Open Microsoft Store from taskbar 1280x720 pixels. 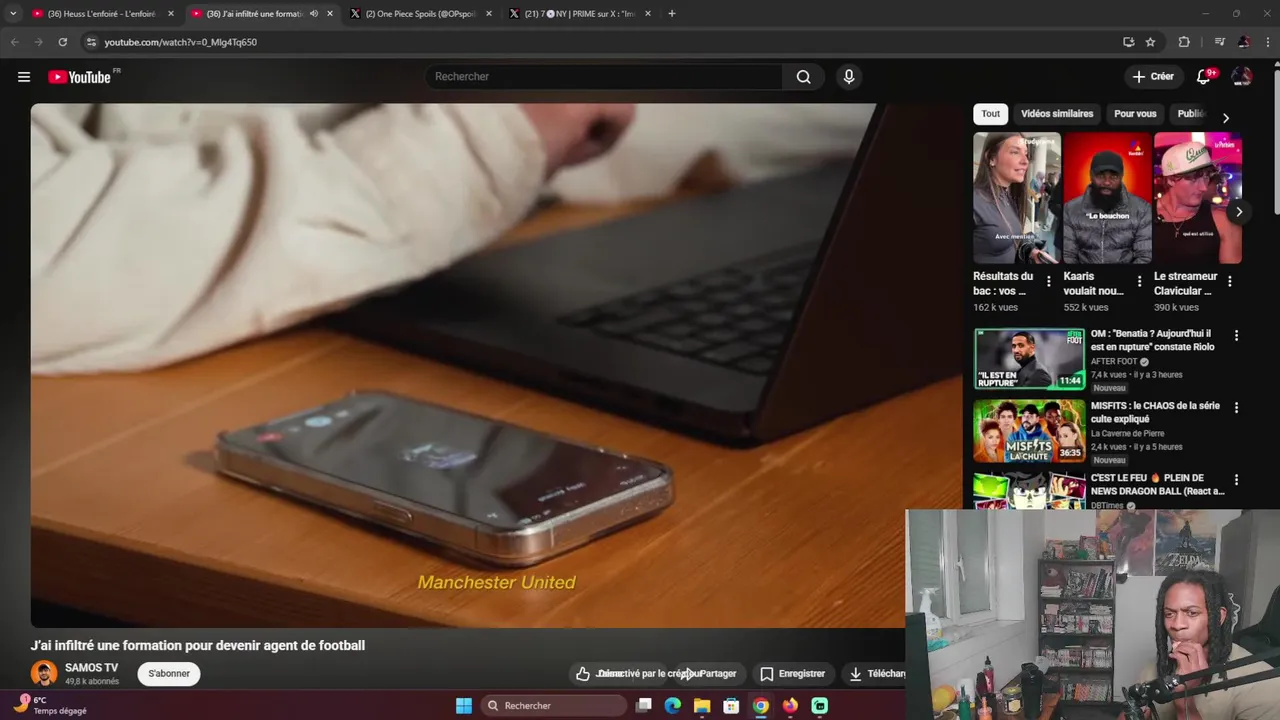click(x=731, y=706)
